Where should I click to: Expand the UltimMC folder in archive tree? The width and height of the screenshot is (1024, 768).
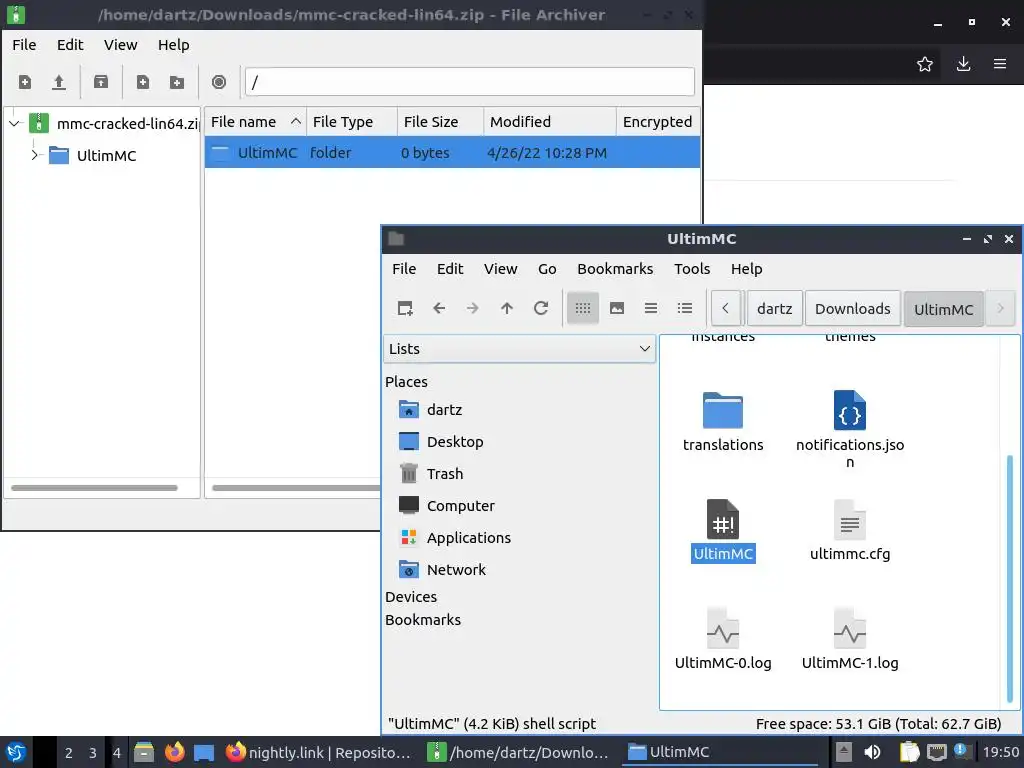pos(35,155)
